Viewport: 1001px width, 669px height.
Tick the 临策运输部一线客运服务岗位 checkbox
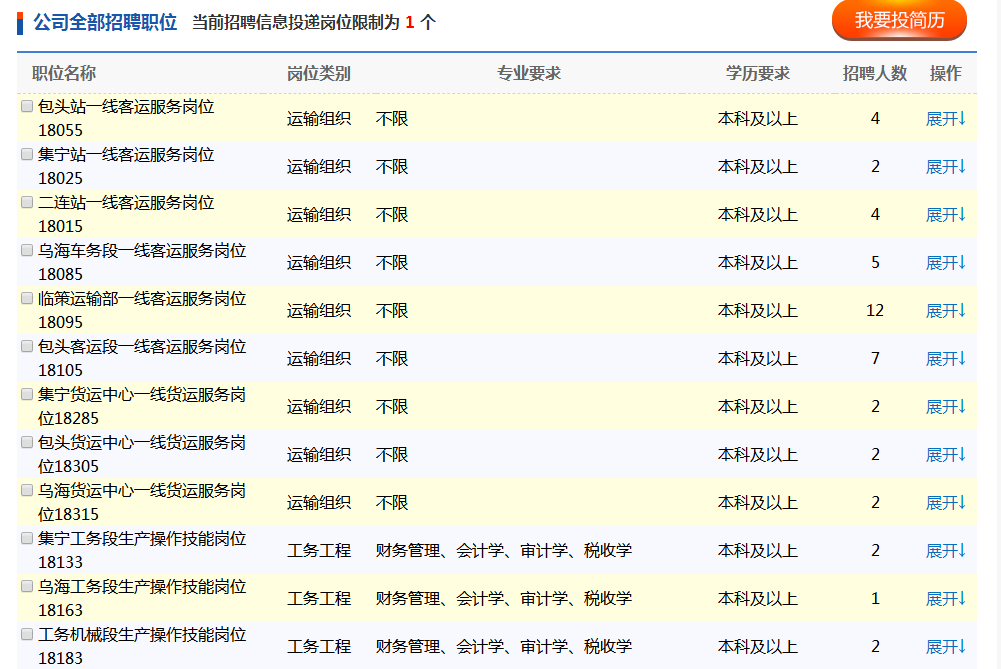click(27, 298)
